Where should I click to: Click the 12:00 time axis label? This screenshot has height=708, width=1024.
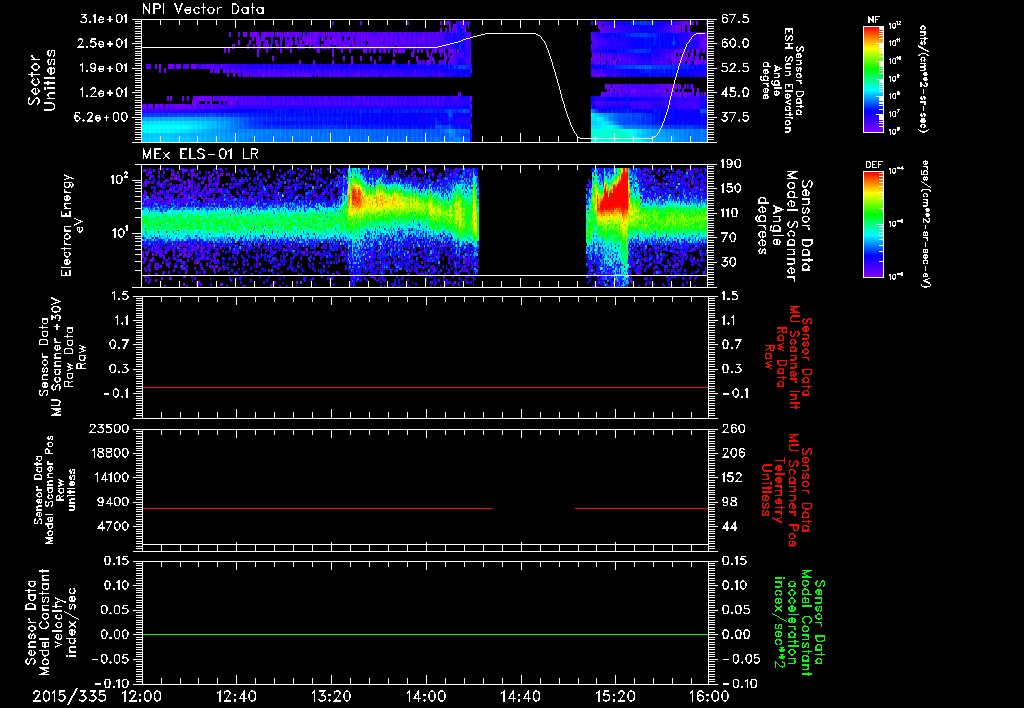pos(142,696)
